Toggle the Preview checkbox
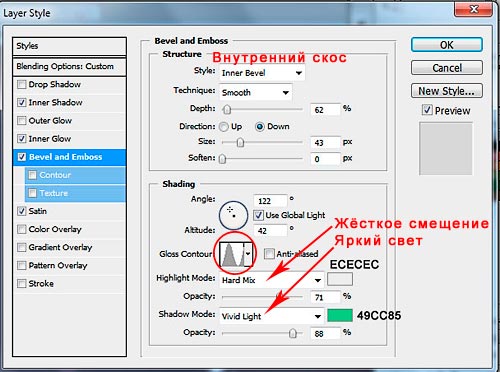The width and height of the screenshot is (500, 372). [427, 110]
